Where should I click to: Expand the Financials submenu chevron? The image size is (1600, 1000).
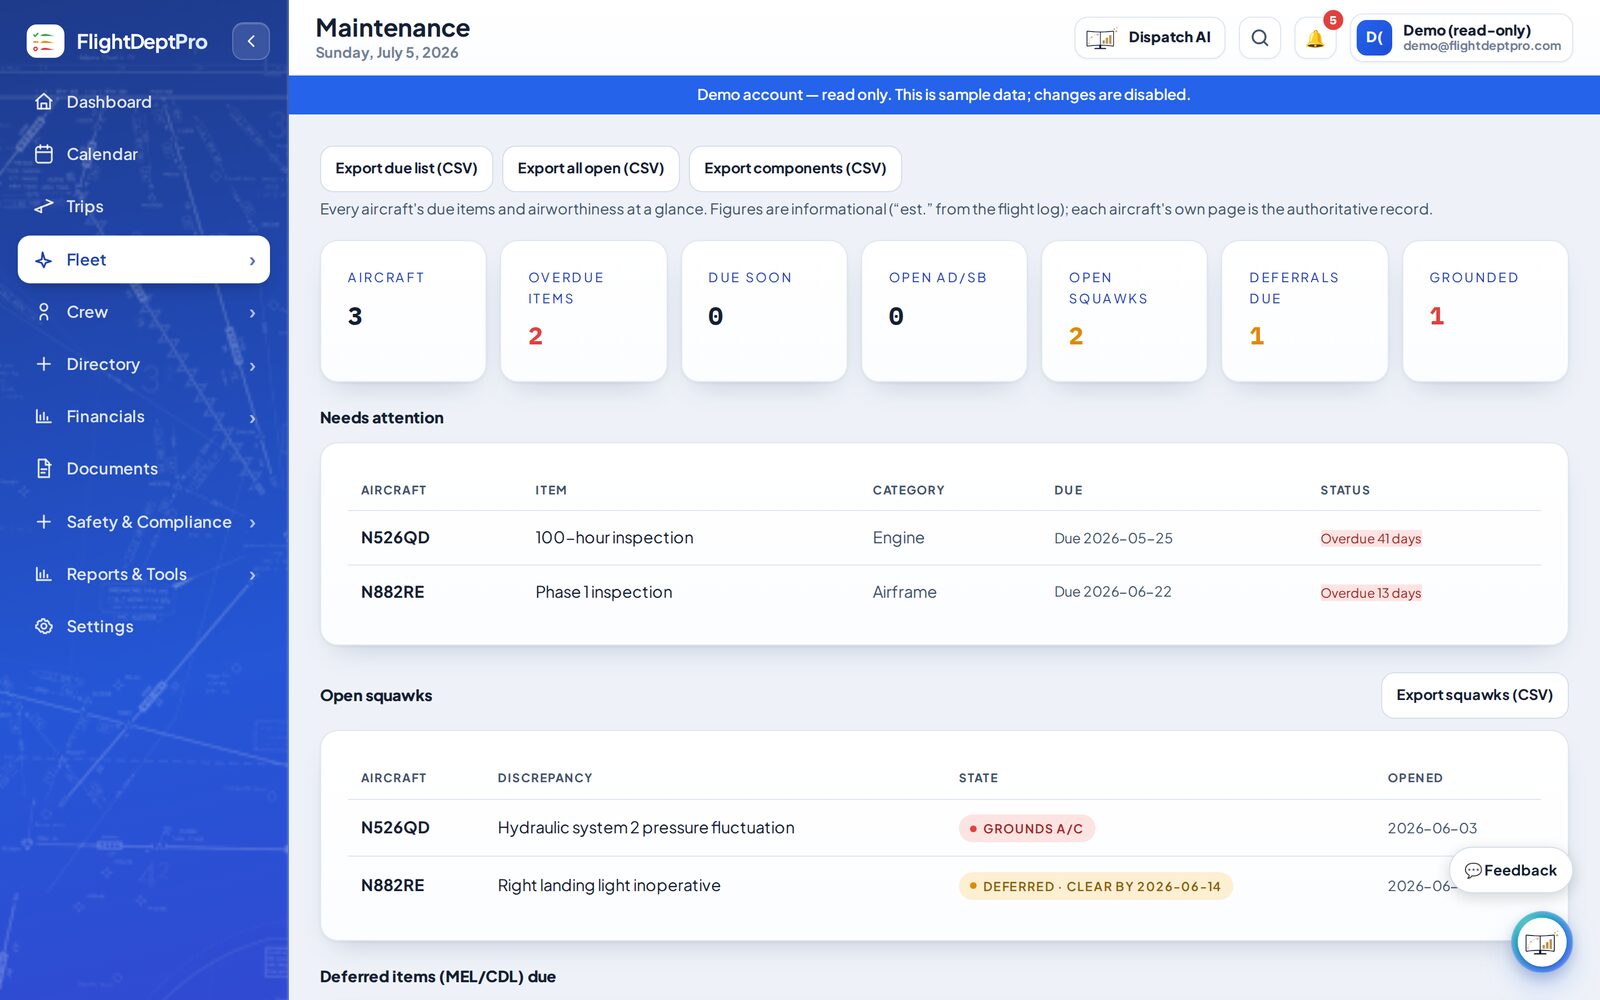(252, 418)
